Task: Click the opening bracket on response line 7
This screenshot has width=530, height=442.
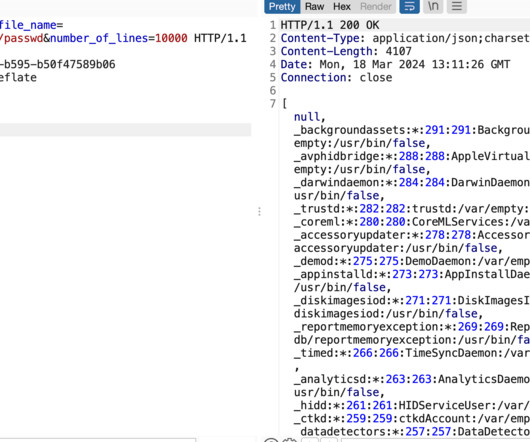Action: pyautogui.click(x=284, y=103)
